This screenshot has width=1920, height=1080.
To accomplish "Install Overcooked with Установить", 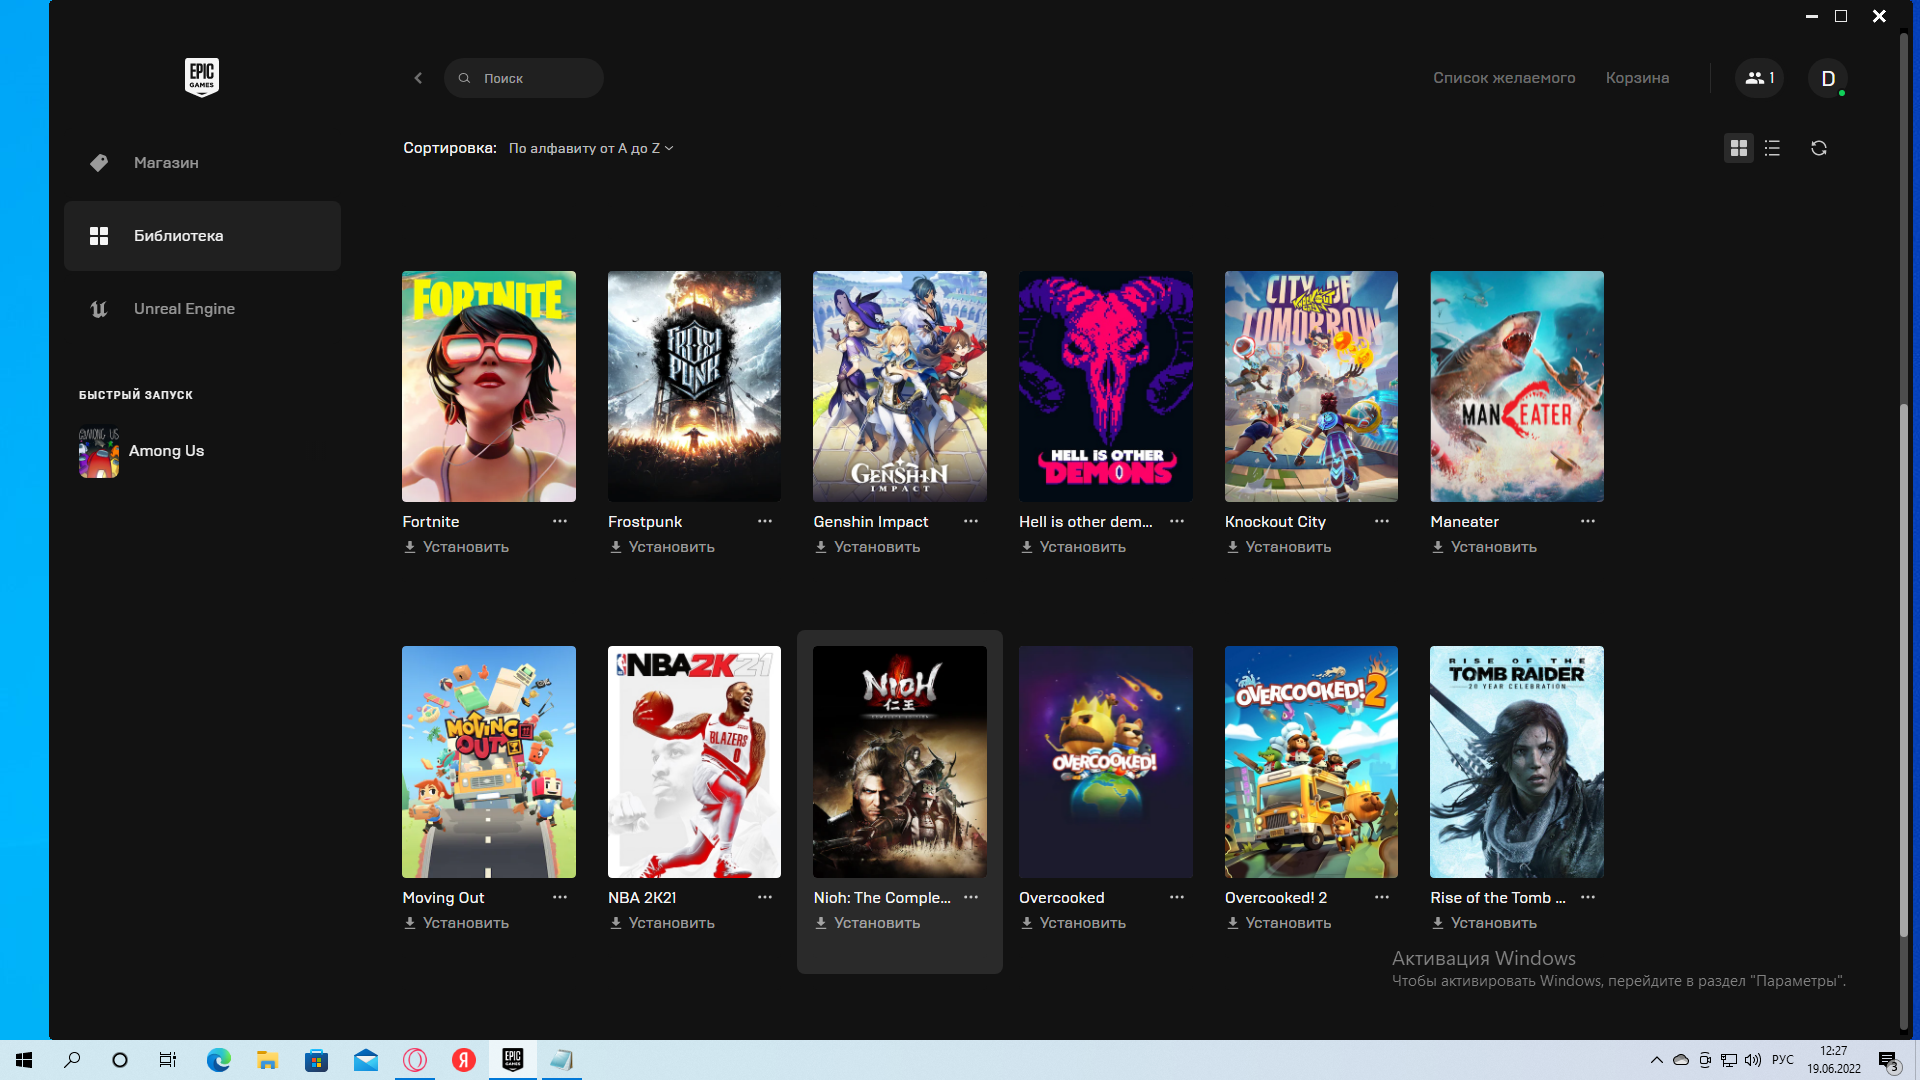I will pyautogui.click(x=1074, y=923).
